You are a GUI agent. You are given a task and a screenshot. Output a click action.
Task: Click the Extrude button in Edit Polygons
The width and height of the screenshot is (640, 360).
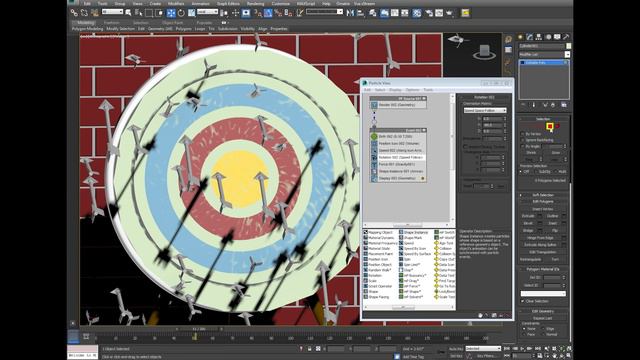click(528, 216)
